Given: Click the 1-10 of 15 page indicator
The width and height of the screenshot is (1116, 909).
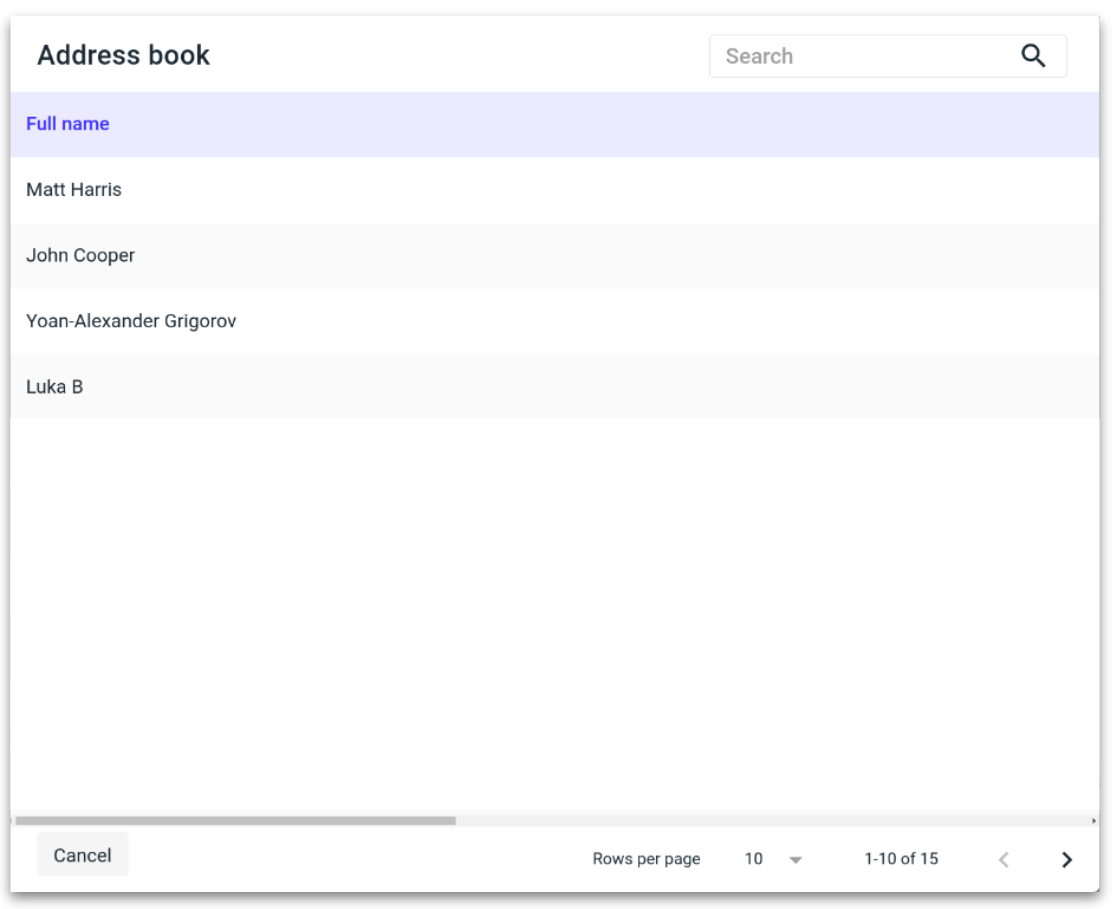Looking at the screenshot, I should (x=903, y=858).
